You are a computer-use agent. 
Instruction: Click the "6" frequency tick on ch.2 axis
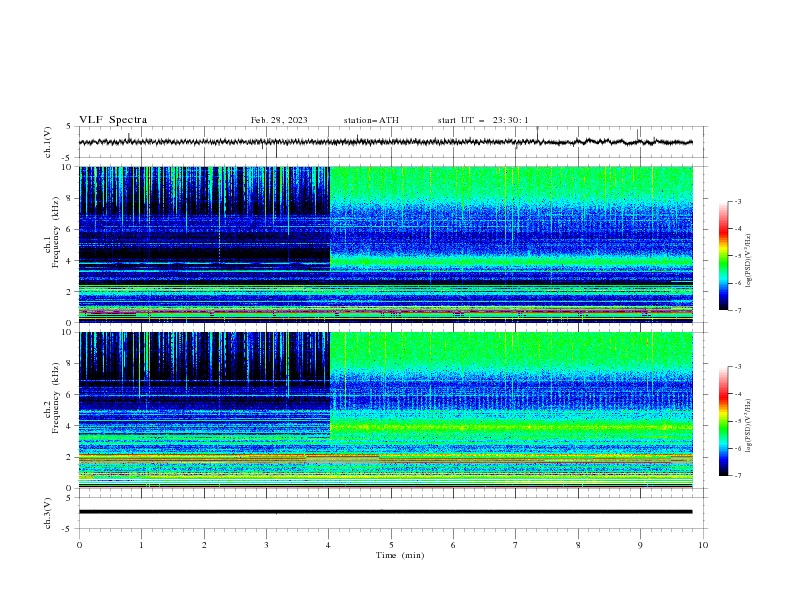(x=69, y=394)
